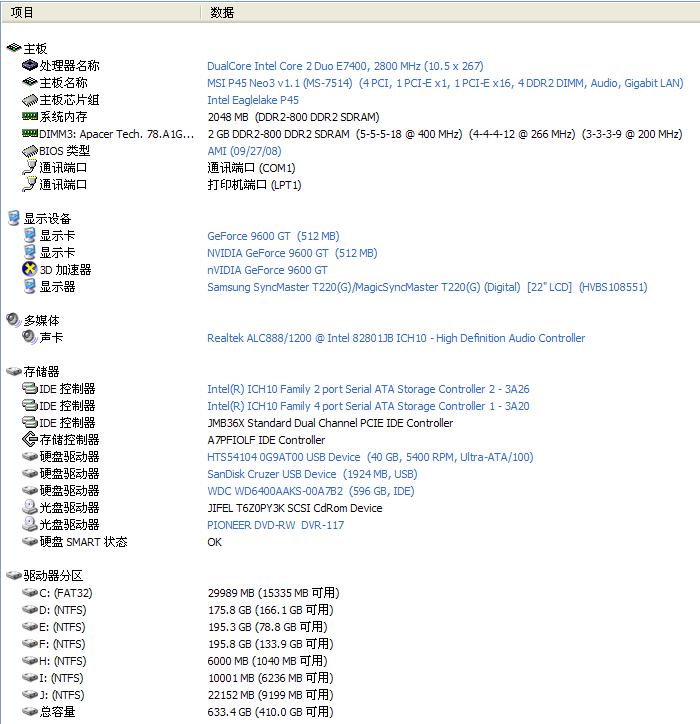Click the H: (NTFS) partition icon

(30, 660)
